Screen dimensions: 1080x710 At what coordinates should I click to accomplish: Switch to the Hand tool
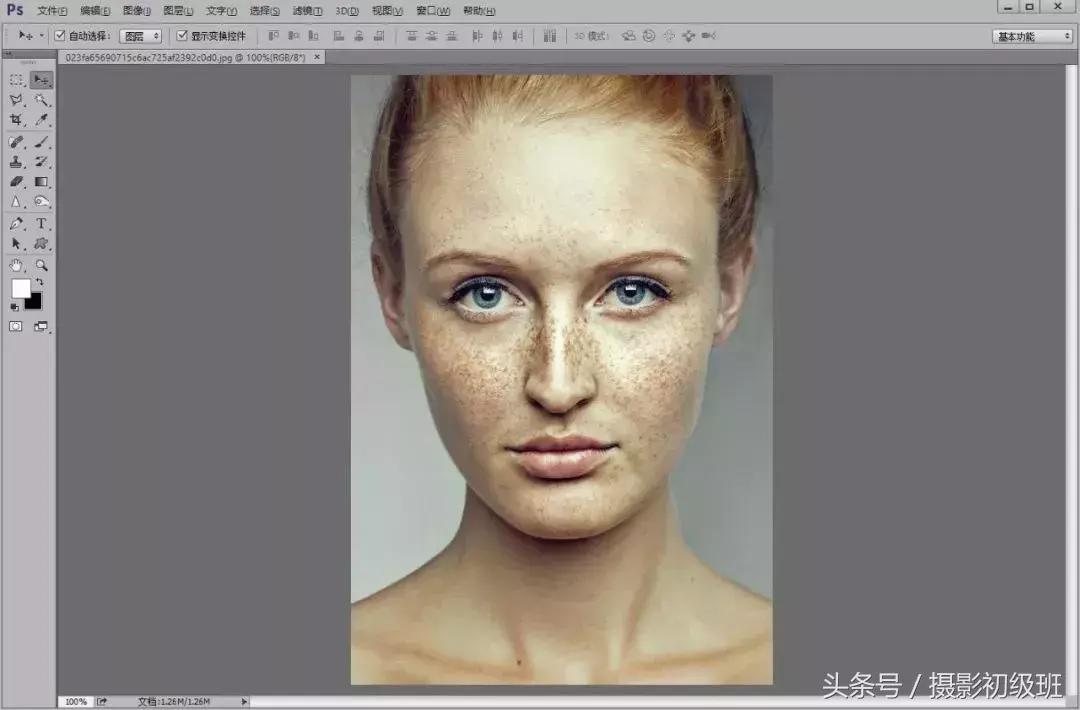click(16, 265)
